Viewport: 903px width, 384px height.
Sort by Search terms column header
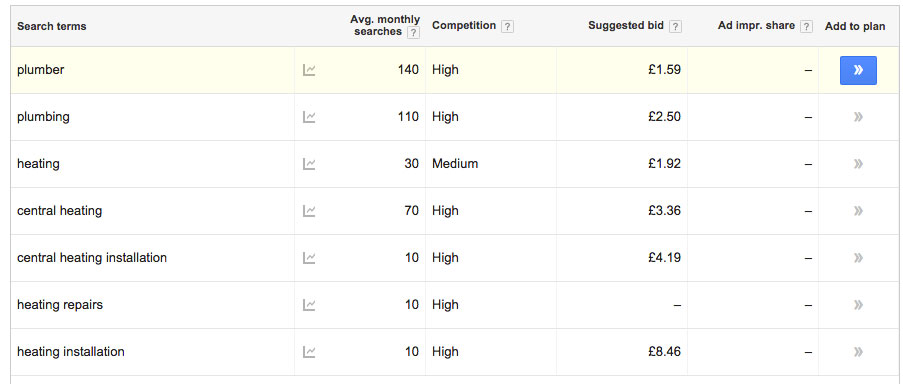pos(52,26)
